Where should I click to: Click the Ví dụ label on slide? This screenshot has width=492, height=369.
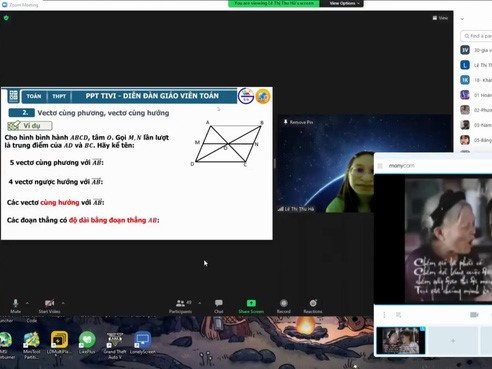point(30,126)
